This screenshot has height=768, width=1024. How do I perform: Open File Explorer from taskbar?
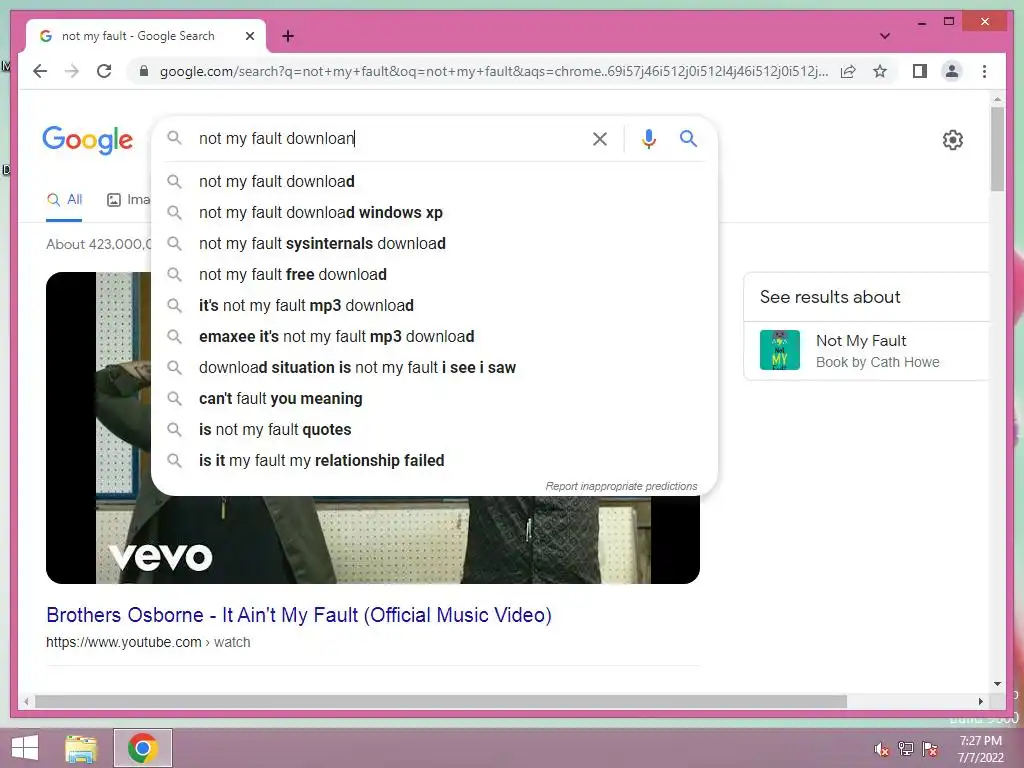point(81,748)
